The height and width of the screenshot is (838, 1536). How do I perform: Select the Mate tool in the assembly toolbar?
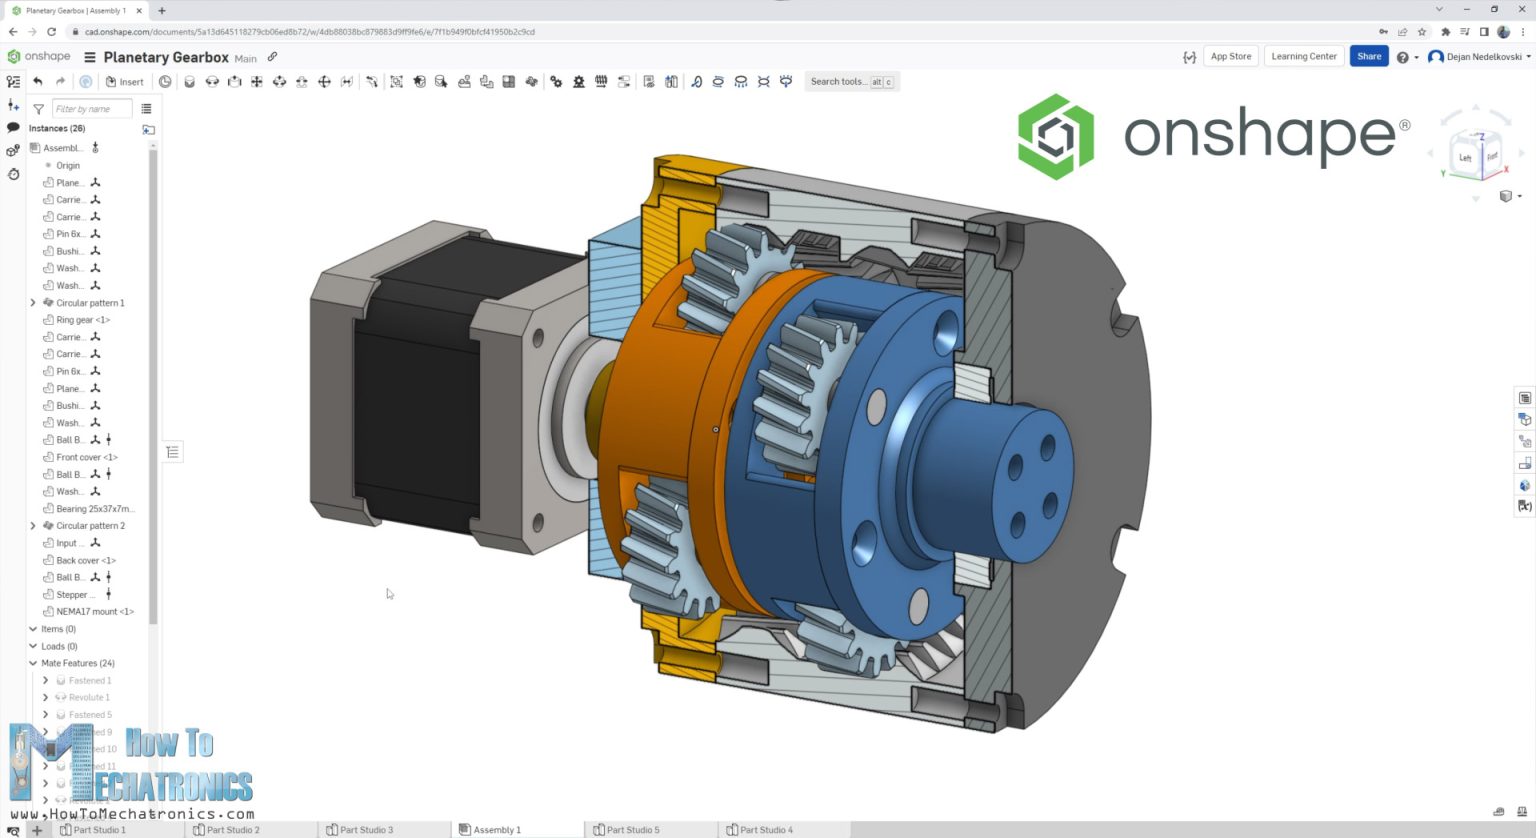189,81
